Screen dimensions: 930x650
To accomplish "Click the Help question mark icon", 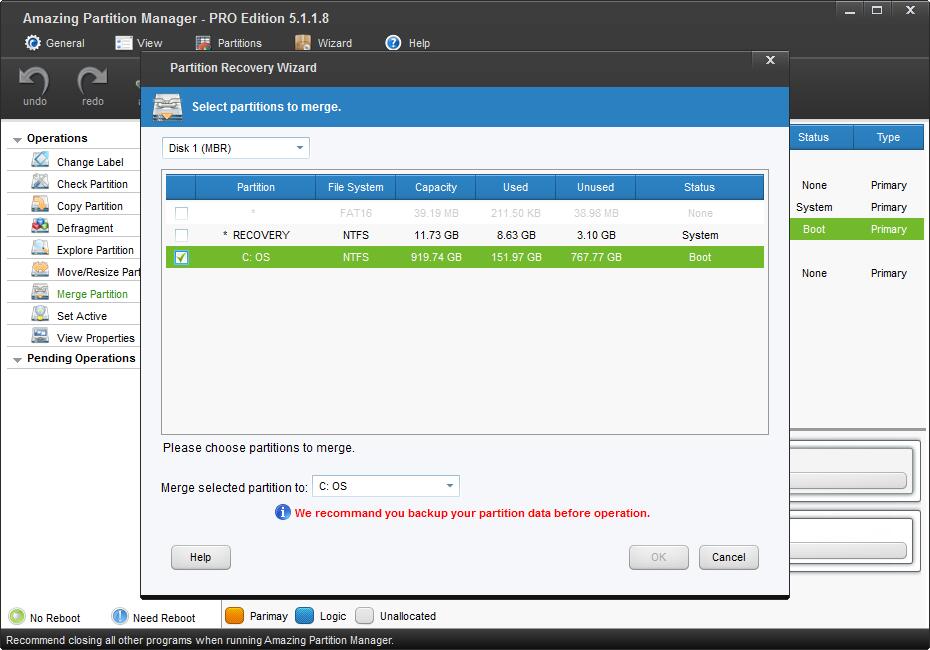I will [x=393, y=43].
